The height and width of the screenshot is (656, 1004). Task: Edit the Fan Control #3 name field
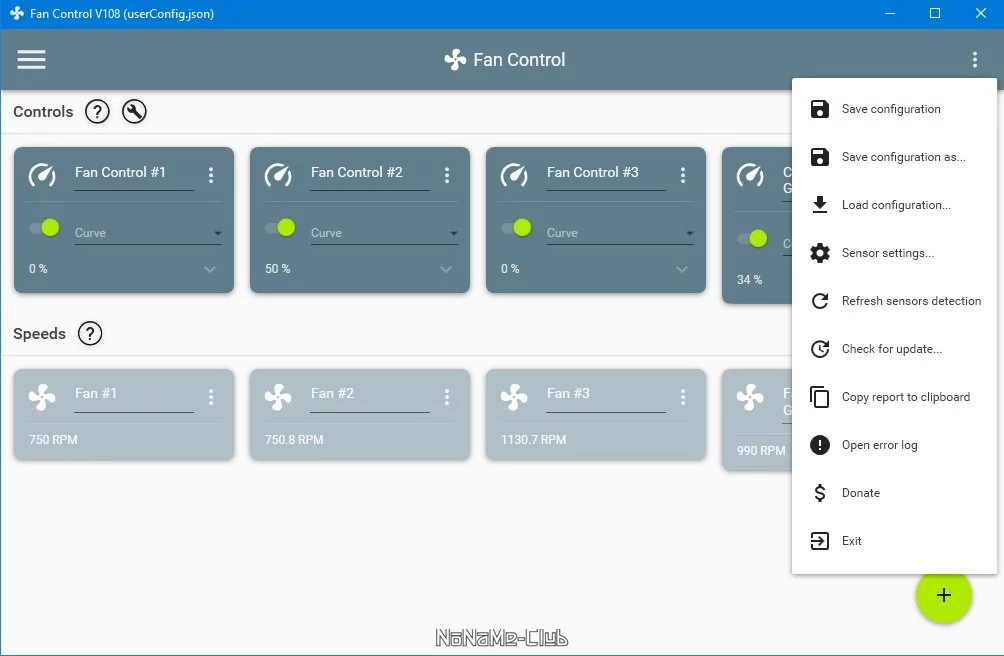click(x=606, y=173)
